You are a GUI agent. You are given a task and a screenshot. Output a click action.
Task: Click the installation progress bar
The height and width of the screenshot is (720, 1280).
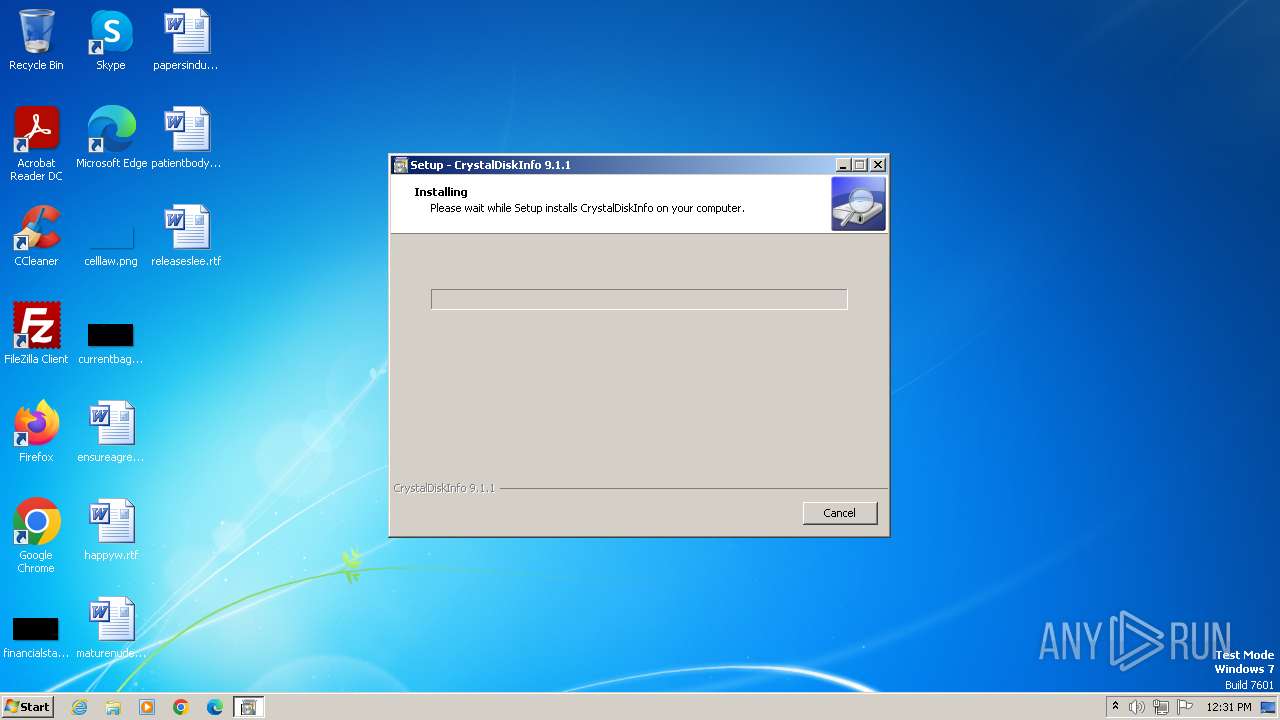[x=639, y=299]
